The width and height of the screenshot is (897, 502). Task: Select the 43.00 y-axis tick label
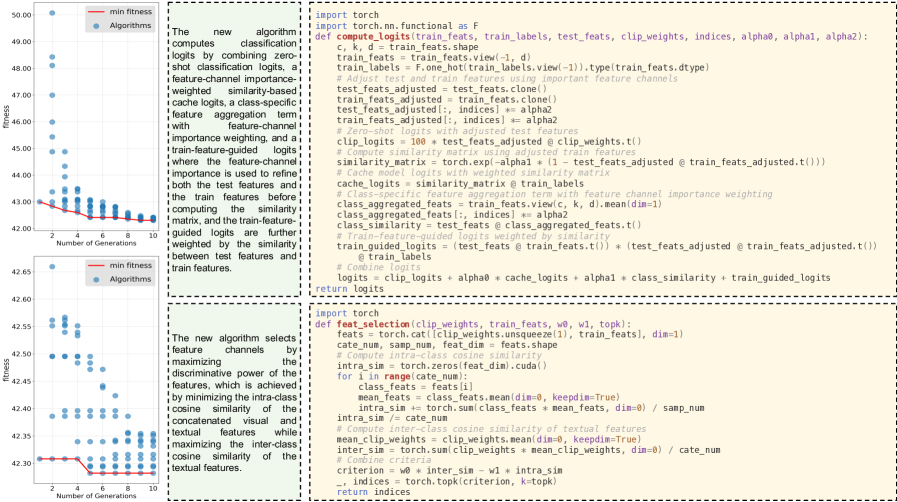point(21,202)
